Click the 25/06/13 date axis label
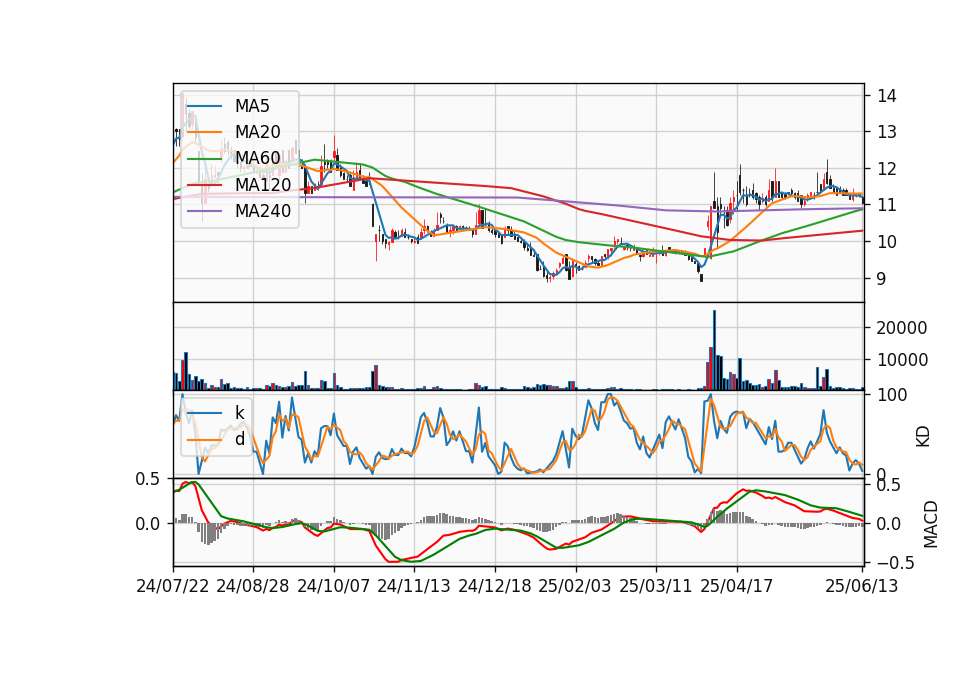The width and height of the screenshot is (960, 690). point(861,586)
